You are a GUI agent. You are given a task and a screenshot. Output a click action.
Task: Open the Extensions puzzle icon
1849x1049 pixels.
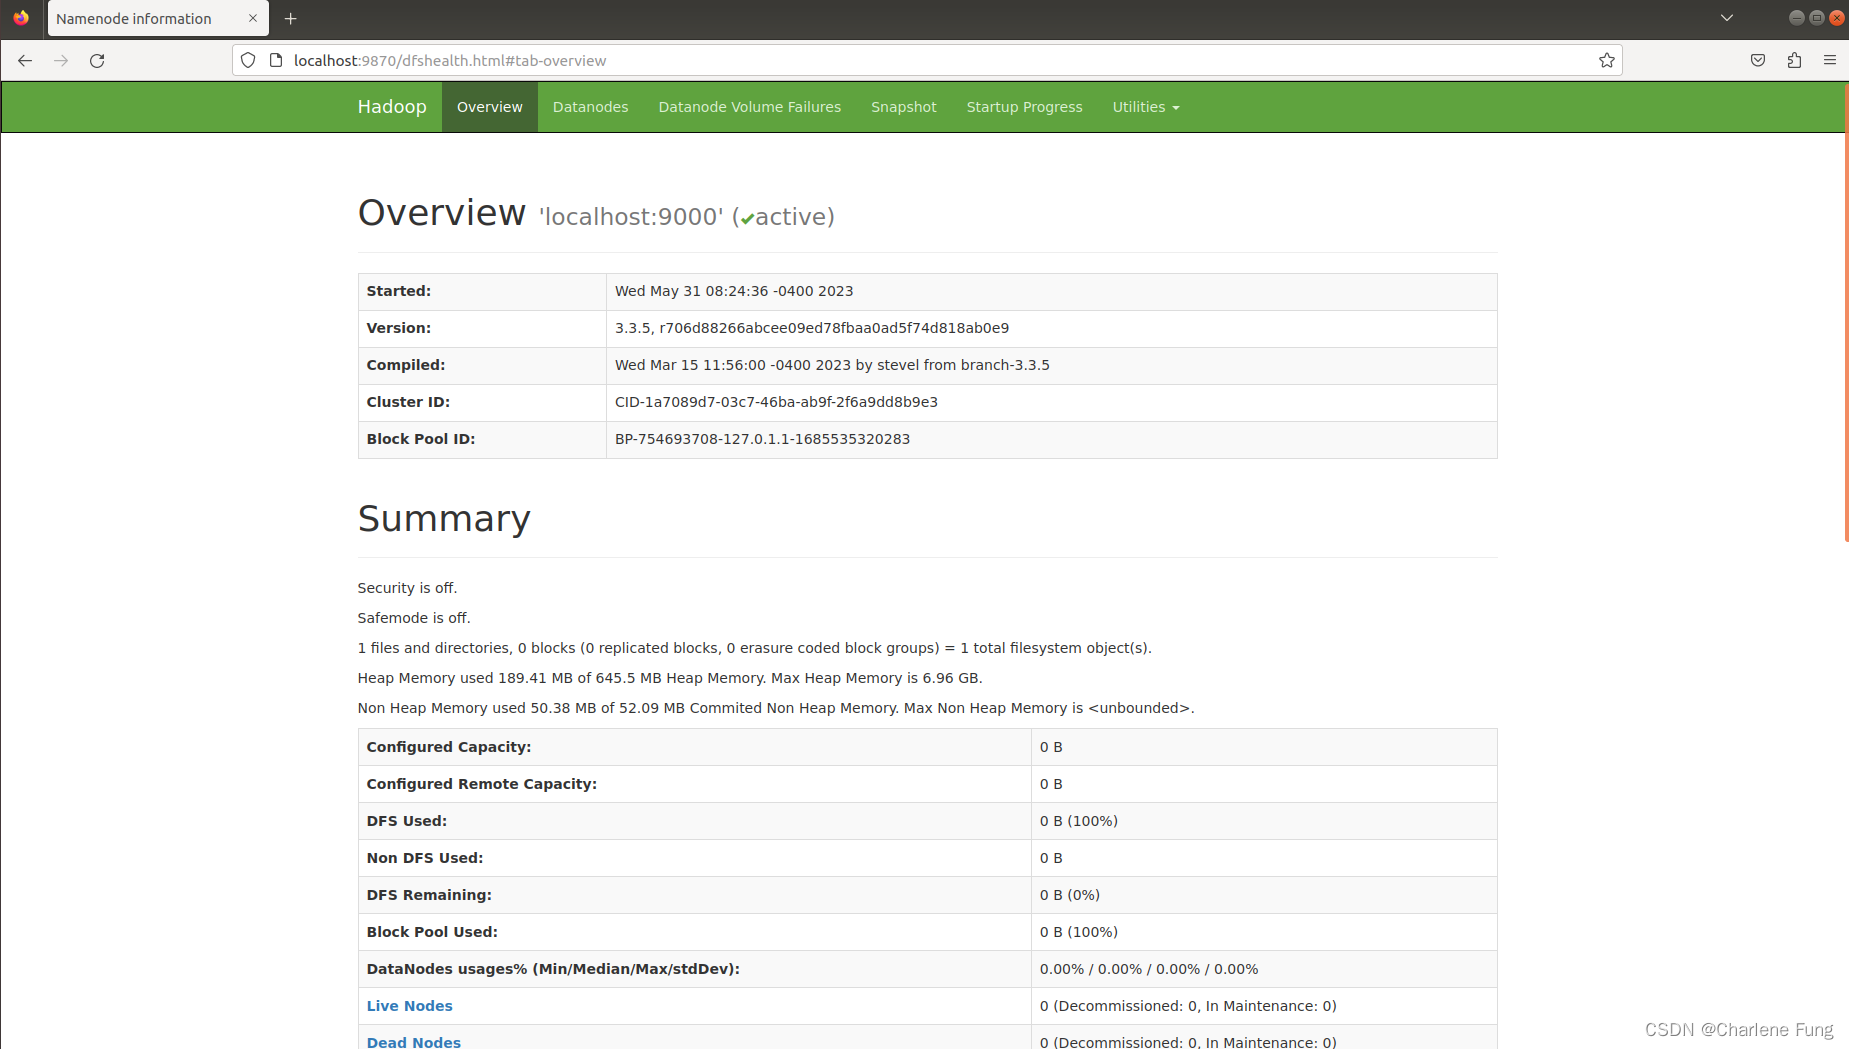point(1794,61)
